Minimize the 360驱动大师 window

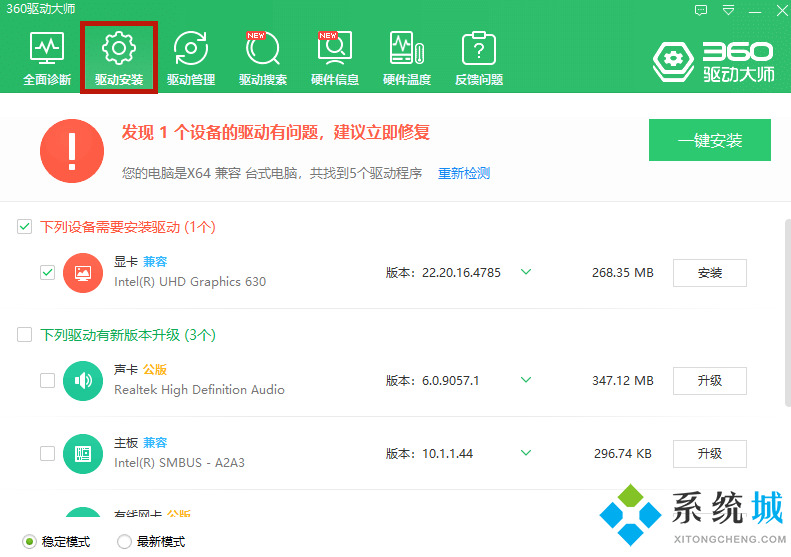[755, 11]
